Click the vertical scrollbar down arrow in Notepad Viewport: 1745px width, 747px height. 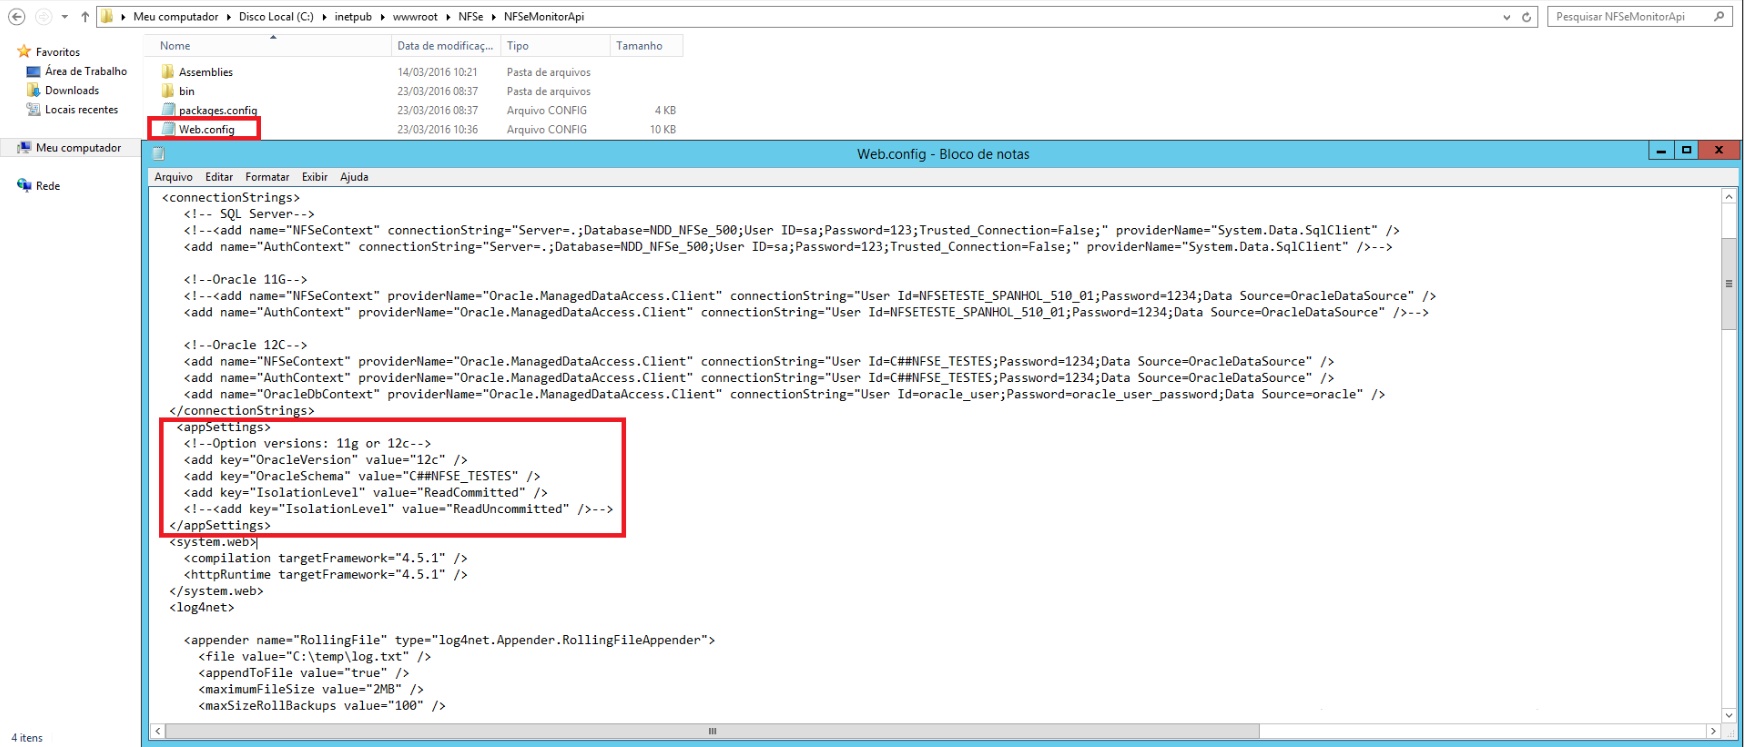[1729, 715]
